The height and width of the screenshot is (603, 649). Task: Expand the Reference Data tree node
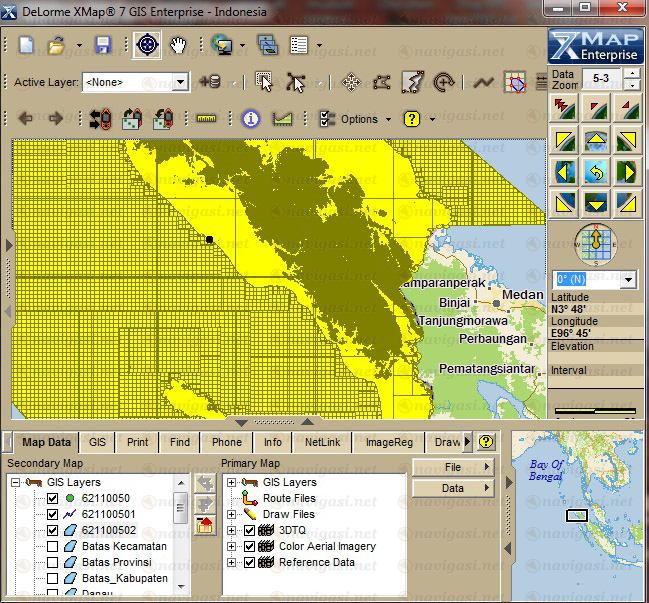coord(232,562)
